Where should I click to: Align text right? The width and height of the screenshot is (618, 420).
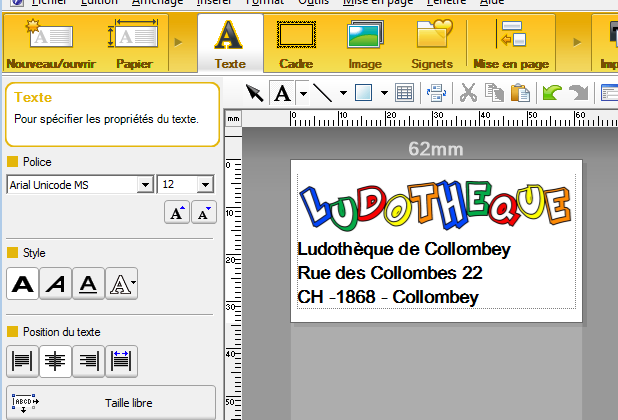(x=88, y=361)
